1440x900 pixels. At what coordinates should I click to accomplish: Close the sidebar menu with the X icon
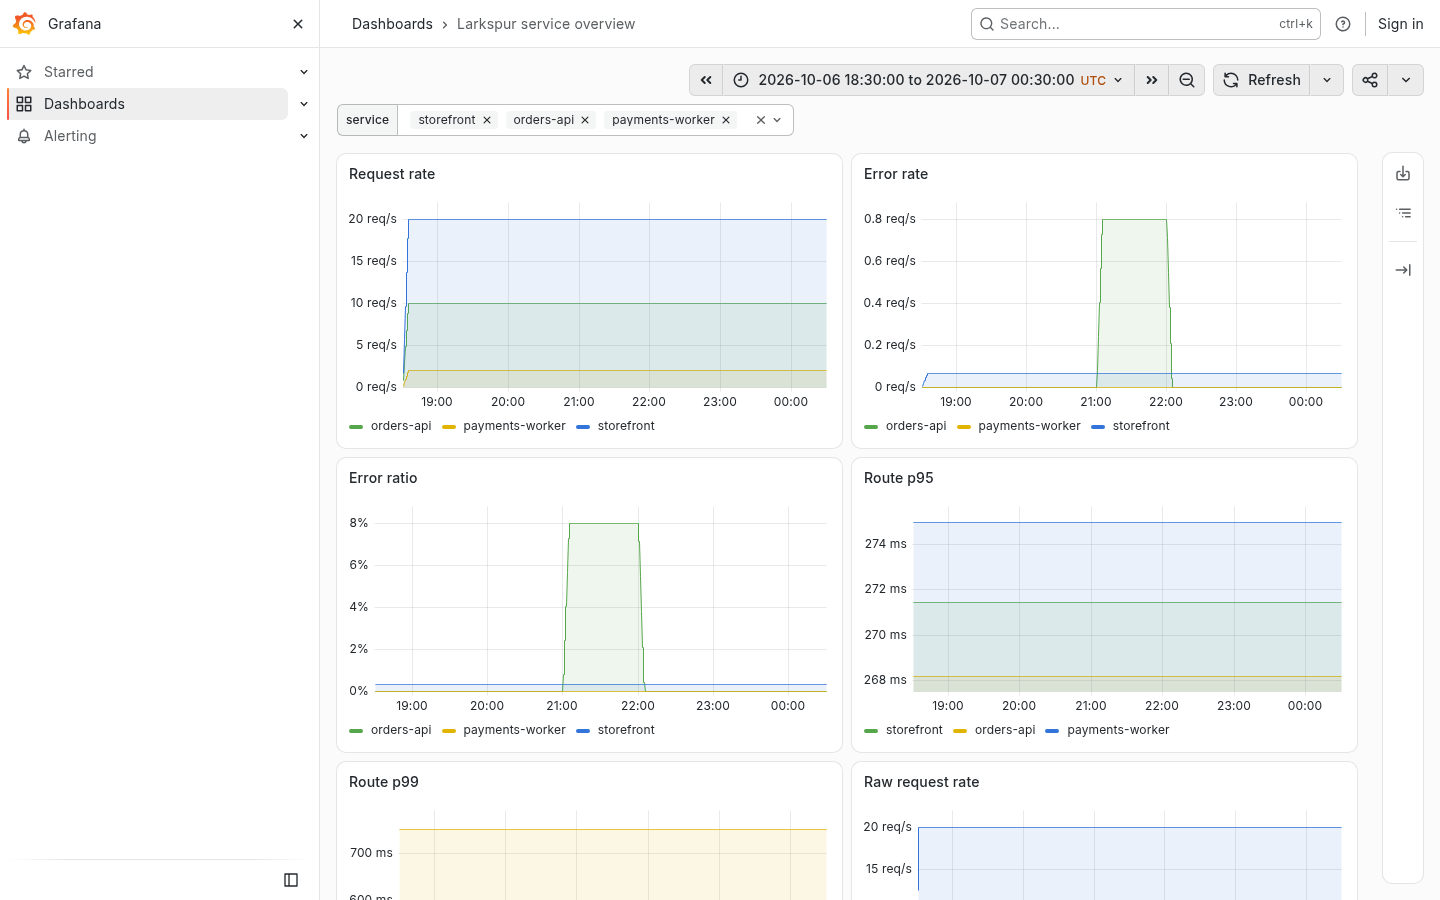coord(298,24)
